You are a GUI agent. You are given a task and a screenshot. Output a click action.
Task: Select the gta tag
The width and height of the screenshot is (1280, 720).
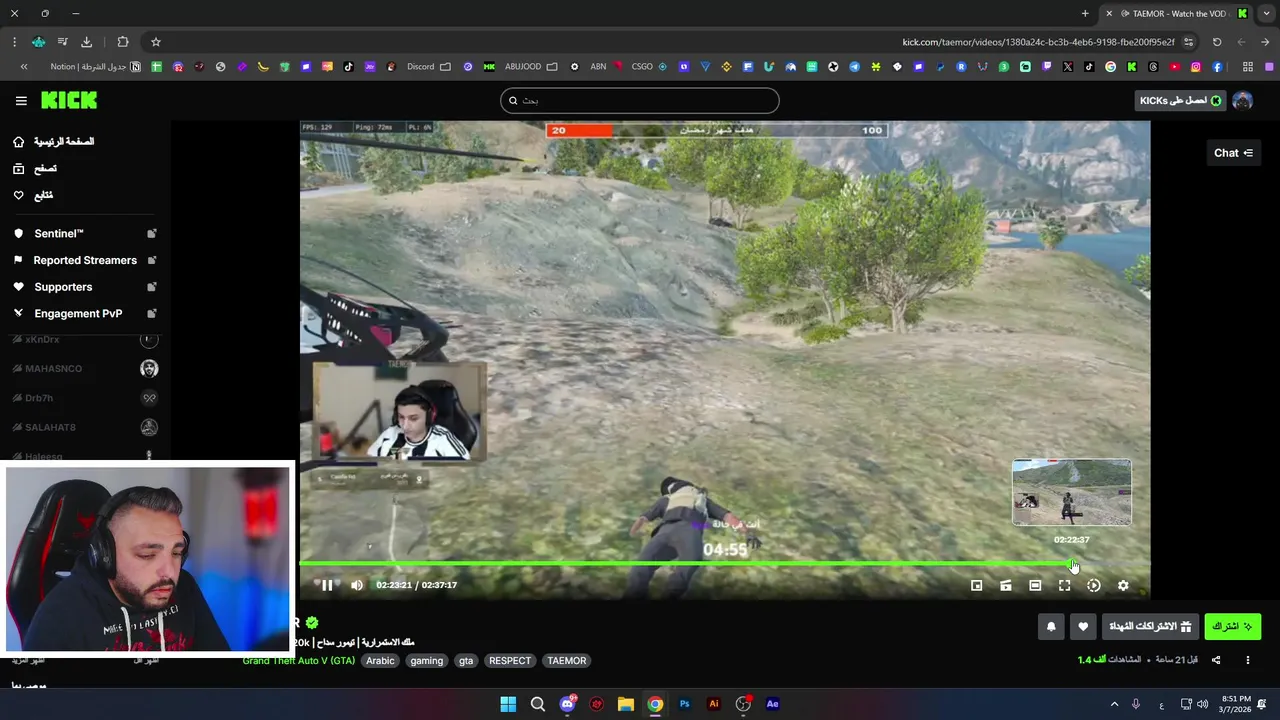coord(466,660)
